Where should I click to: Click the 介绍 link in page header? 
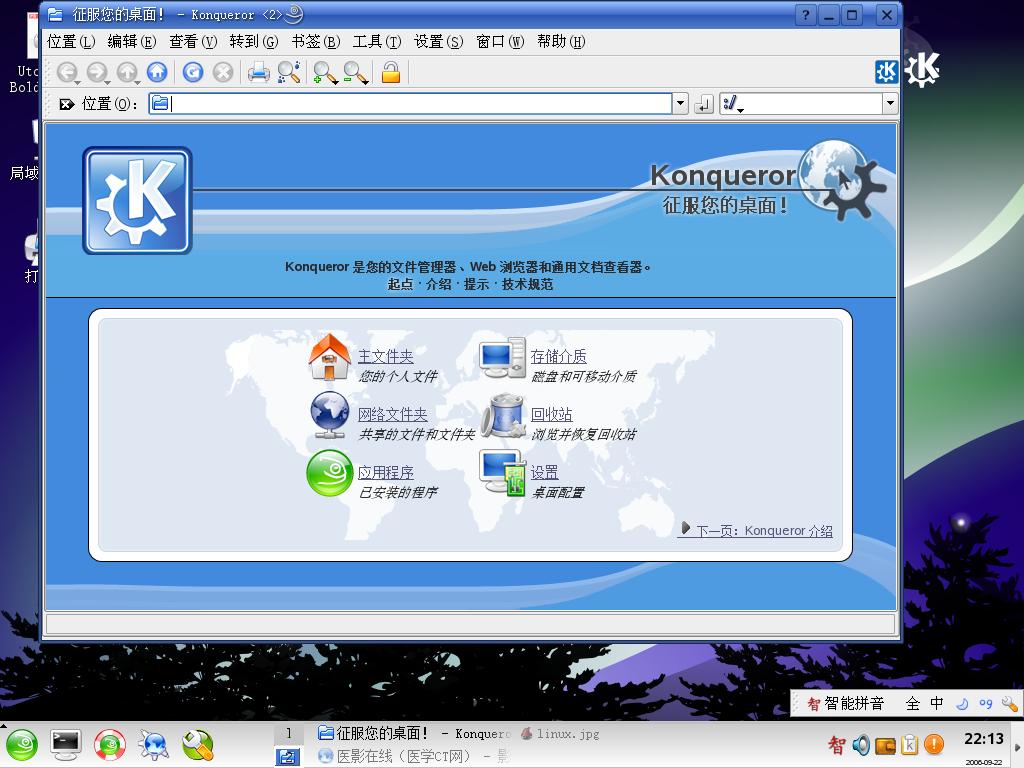tap(439, 284)
